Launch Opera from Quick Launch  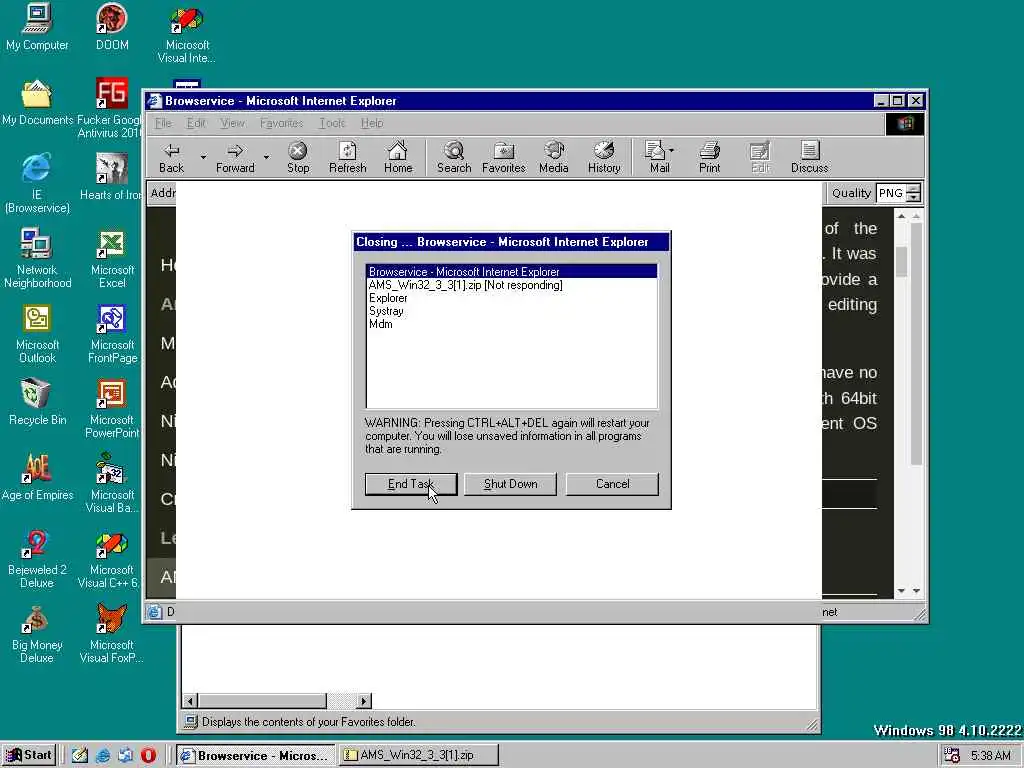click(x=148, y=755)
